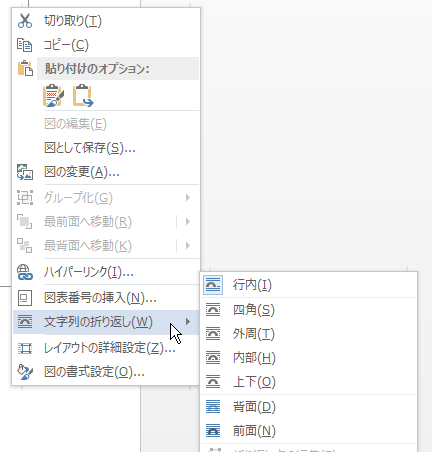
Task: Click the scissors cut icon
Action: 25,21
